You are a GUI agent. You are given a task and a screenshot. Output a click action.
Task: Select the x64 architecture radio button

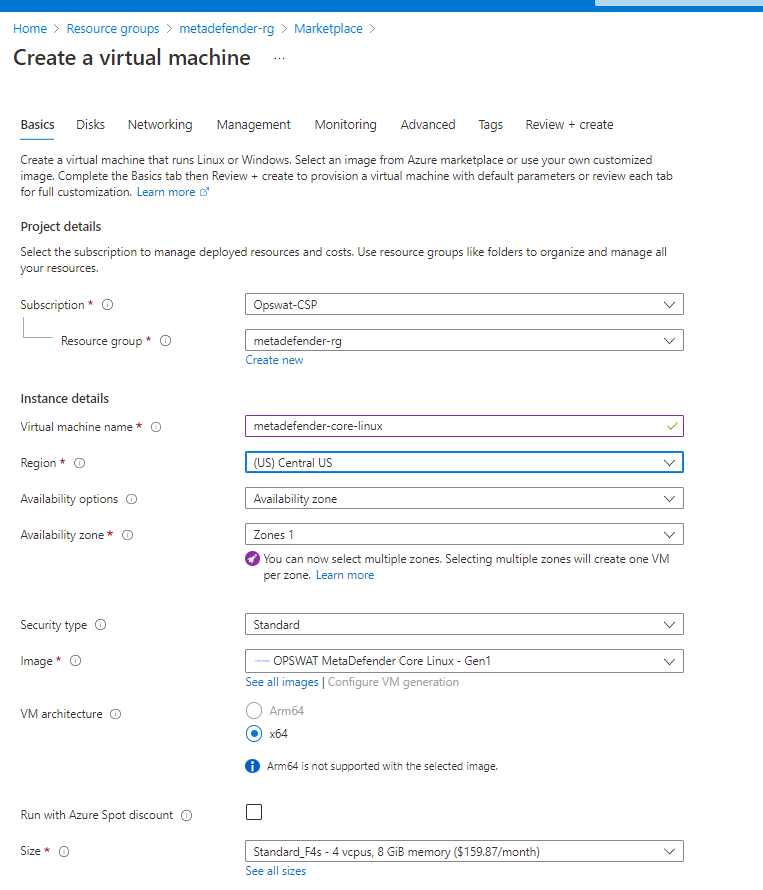point(254,734)
